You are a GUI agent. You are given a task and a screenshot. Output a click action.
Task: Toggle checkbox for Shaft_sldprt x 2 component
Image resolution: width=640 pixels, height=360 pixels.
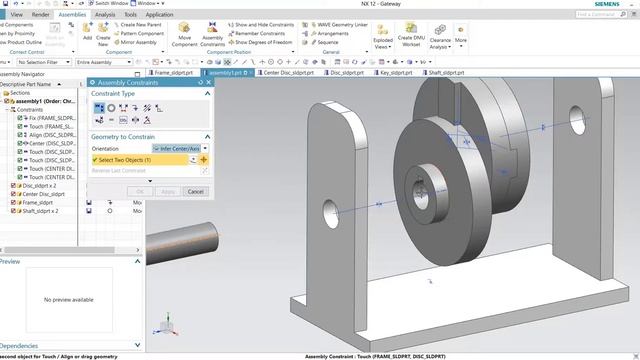13,211
